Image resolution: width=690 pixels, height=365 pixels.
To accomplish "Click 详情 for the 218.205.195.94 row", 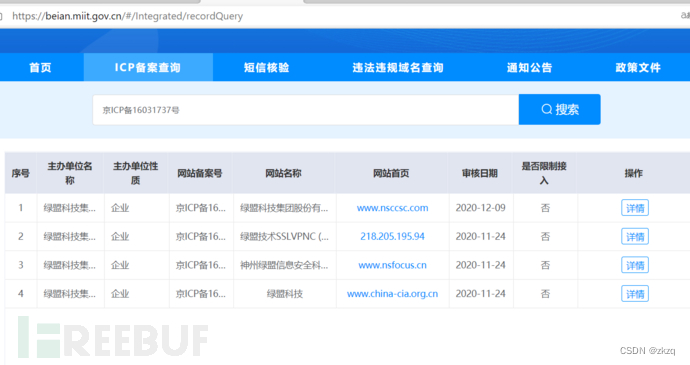I will coord(635,236).
